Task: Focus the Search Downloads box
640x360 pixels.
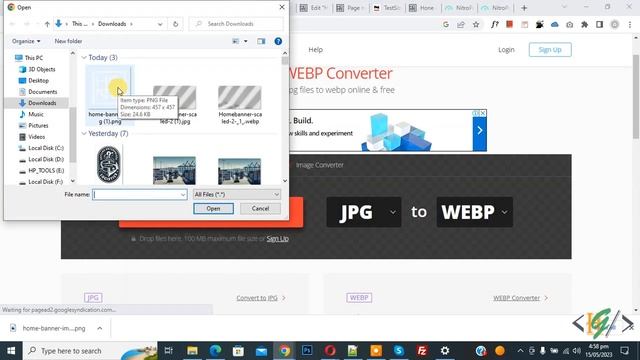Action: (x=236, y=24)
